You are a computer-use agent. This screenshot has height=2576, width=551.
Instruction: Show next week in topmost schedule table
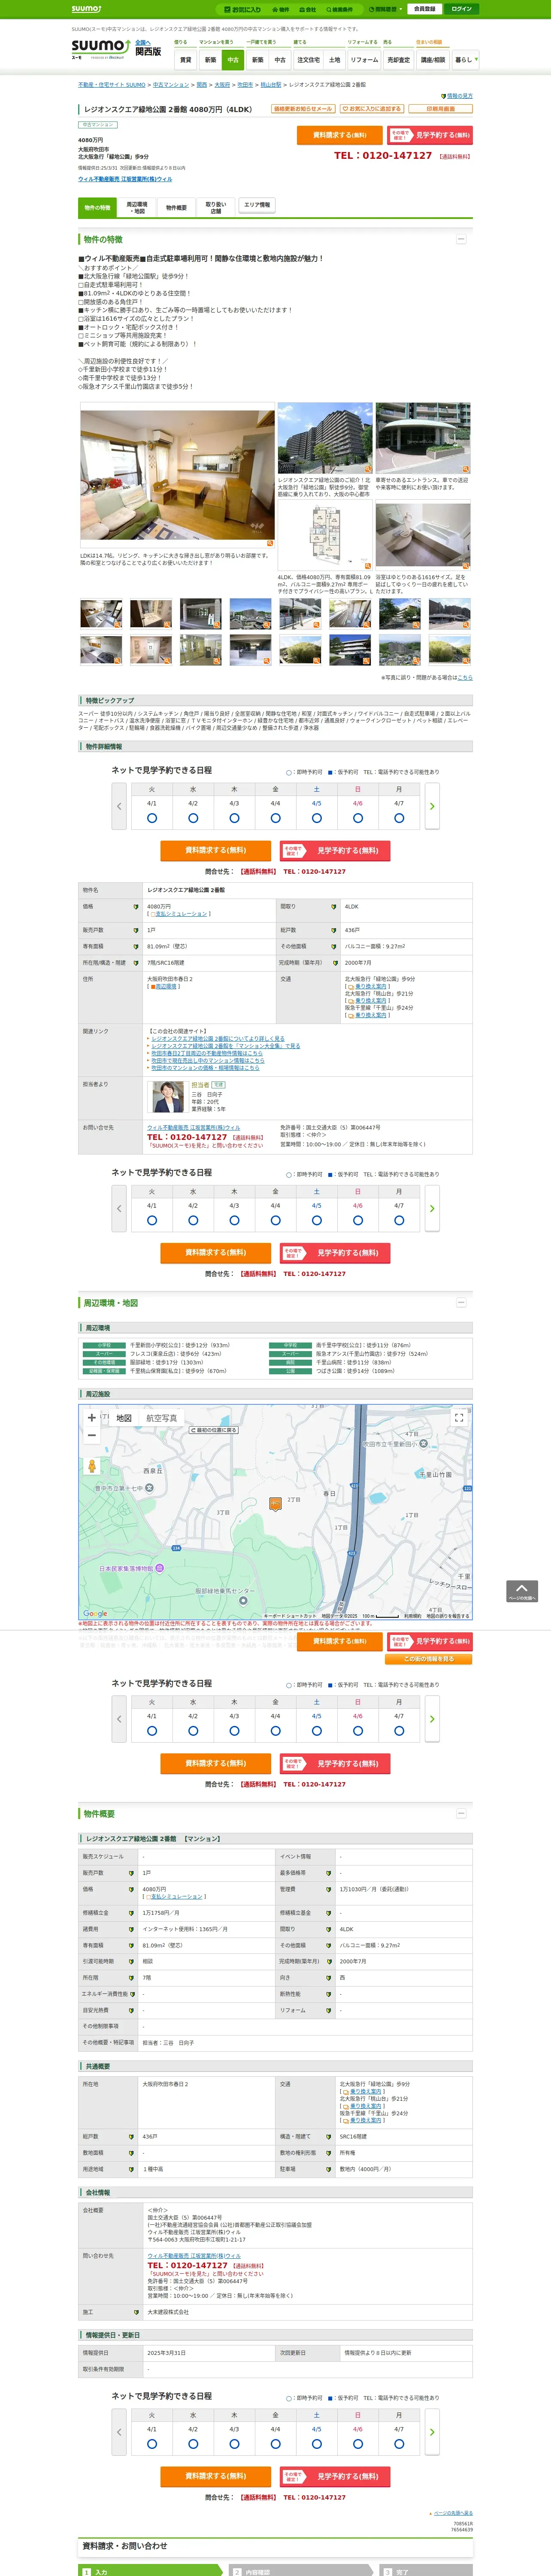coord(432,806)
